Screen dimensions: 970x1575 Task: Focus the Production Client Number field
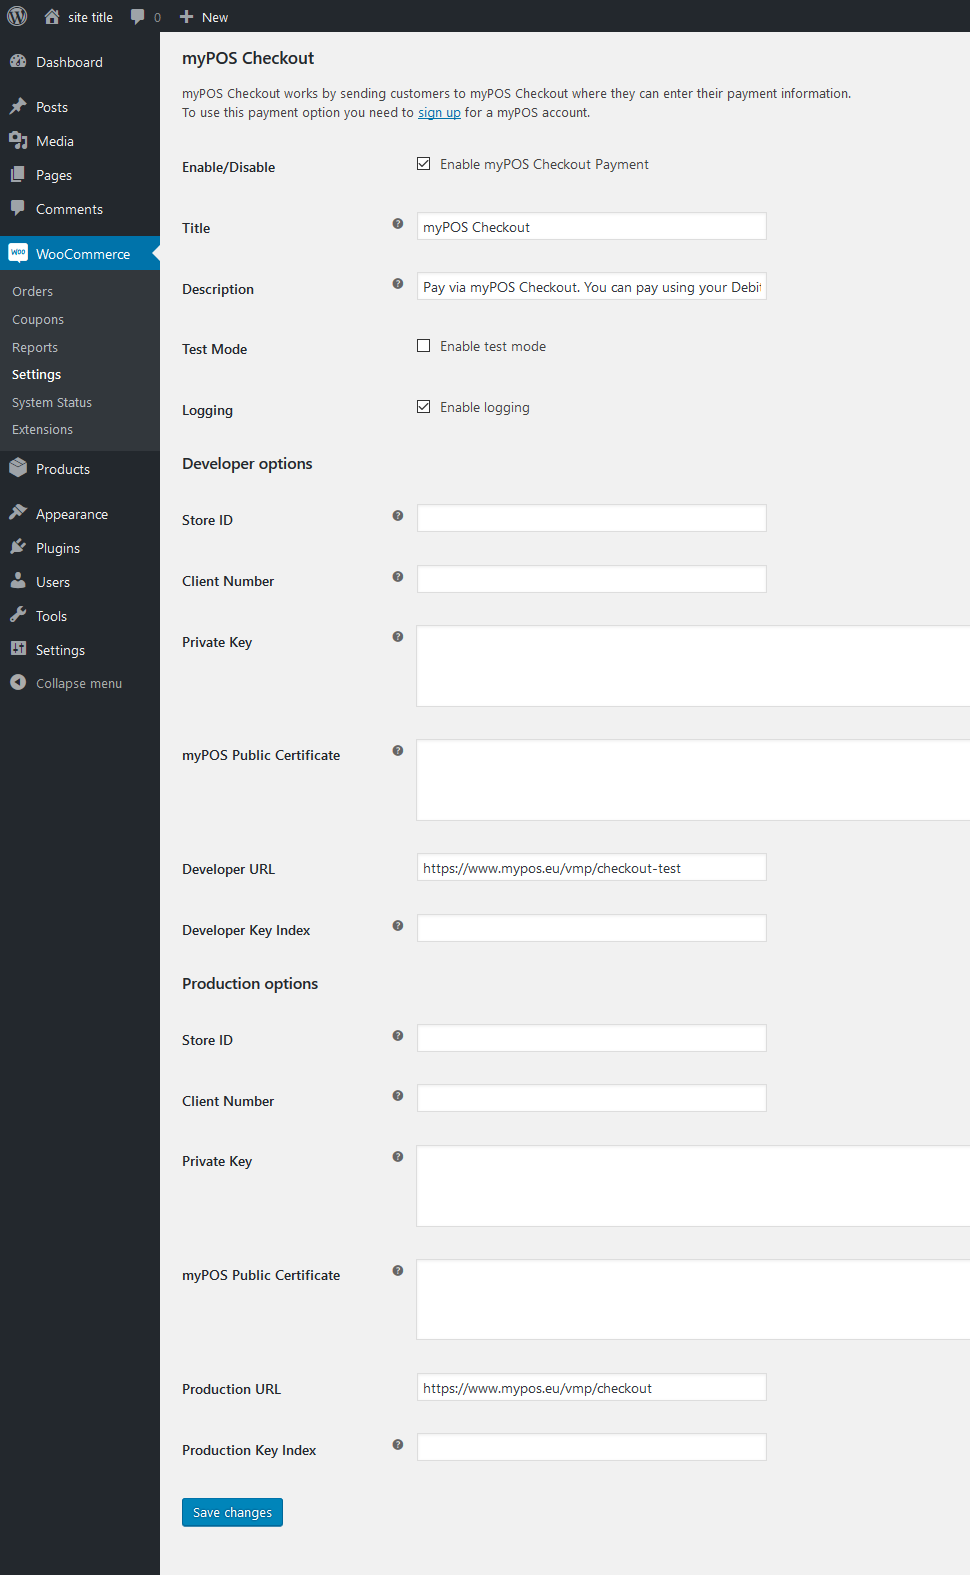592,1098
